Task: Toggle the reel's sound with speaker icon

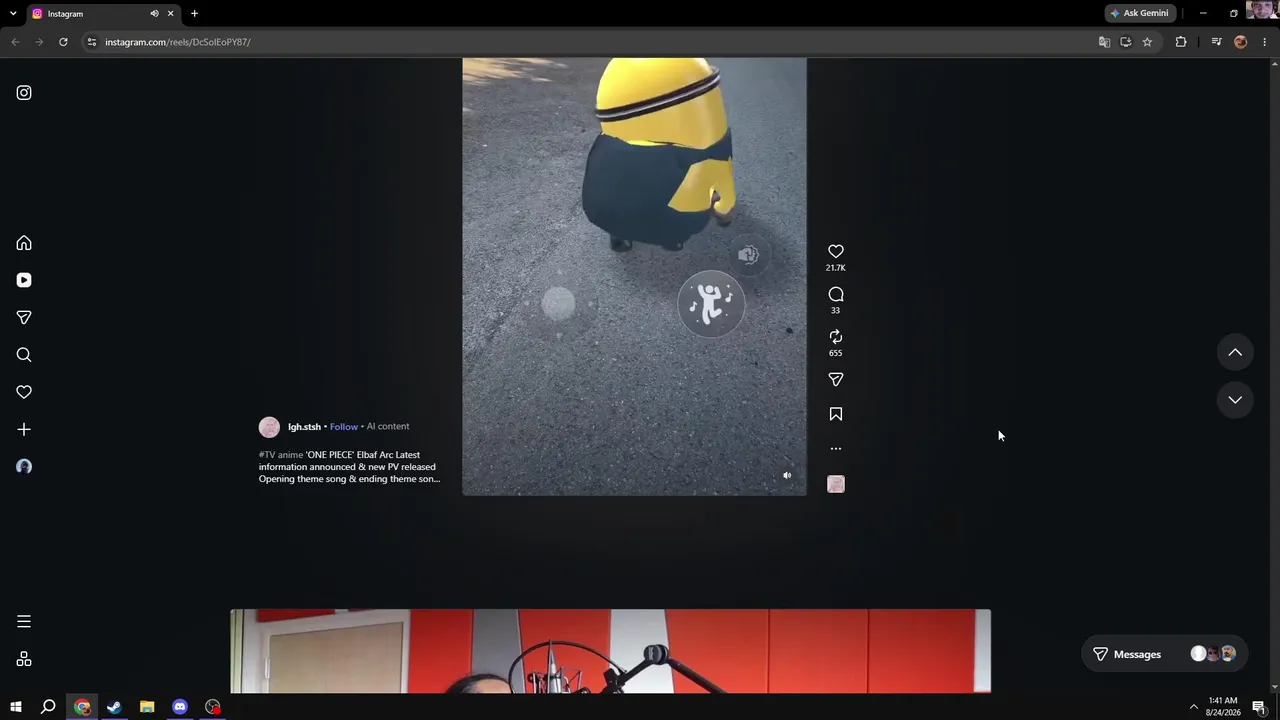Action: 787,476
